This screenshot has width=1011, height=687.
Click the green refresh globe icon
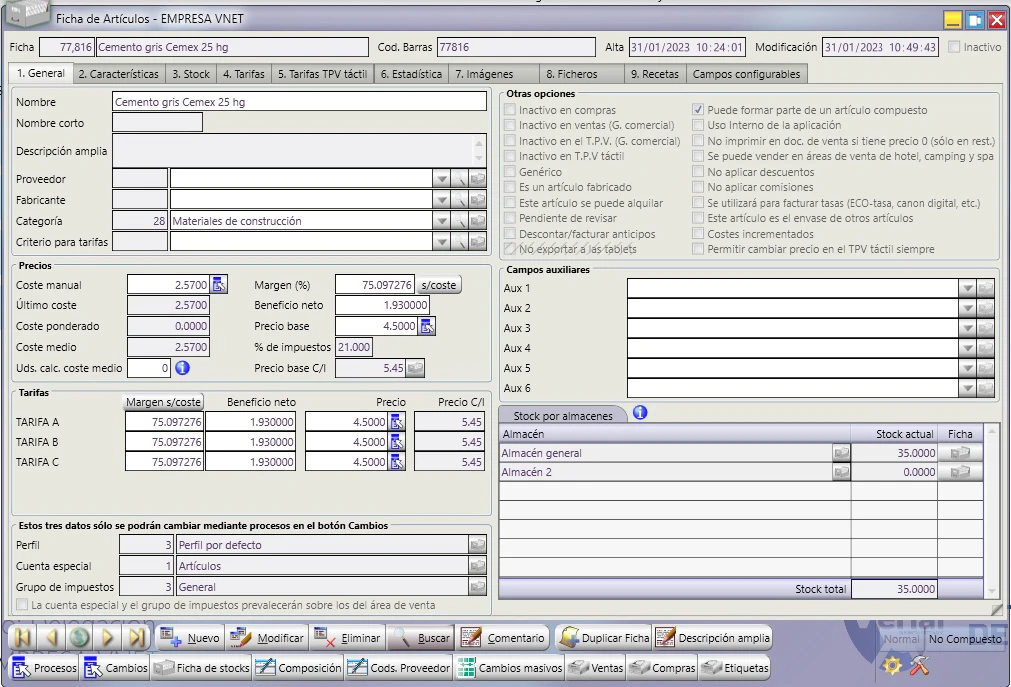(x=80, y=638)
